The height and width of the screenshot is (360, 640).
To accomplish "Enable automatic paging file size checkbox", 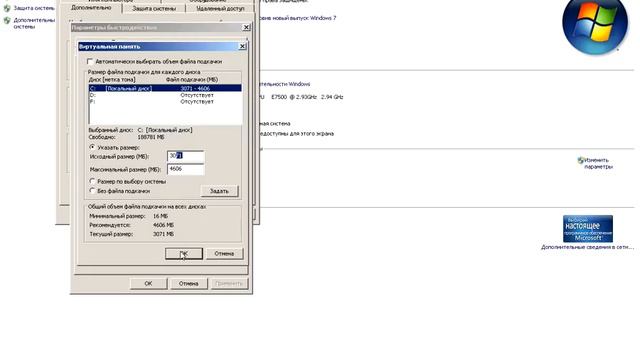I will pos(90,62).
